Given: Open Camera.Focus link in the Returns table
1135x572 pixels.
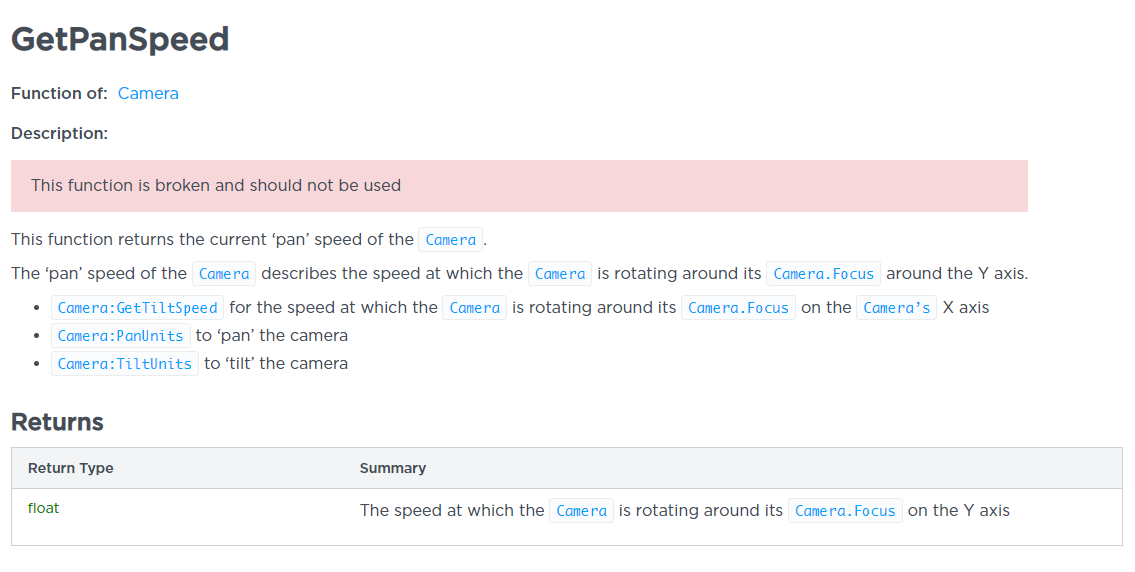Looking at the screenshot, I should point(845,510).
